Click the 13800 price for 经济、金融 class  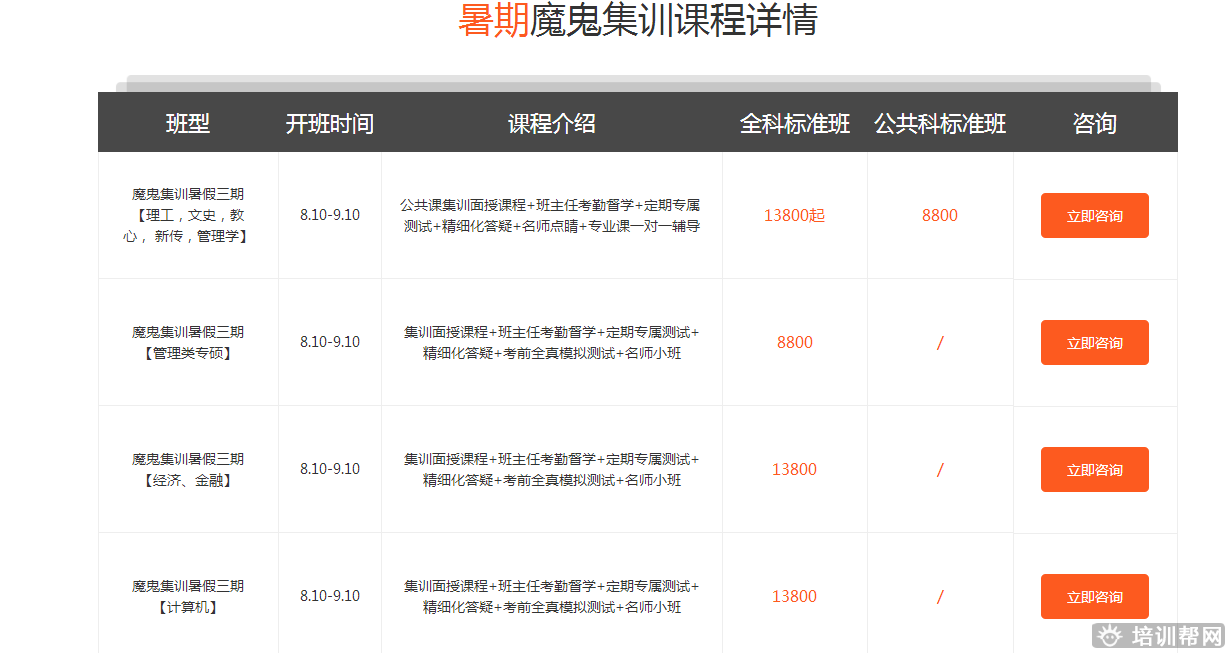point(794,469)
